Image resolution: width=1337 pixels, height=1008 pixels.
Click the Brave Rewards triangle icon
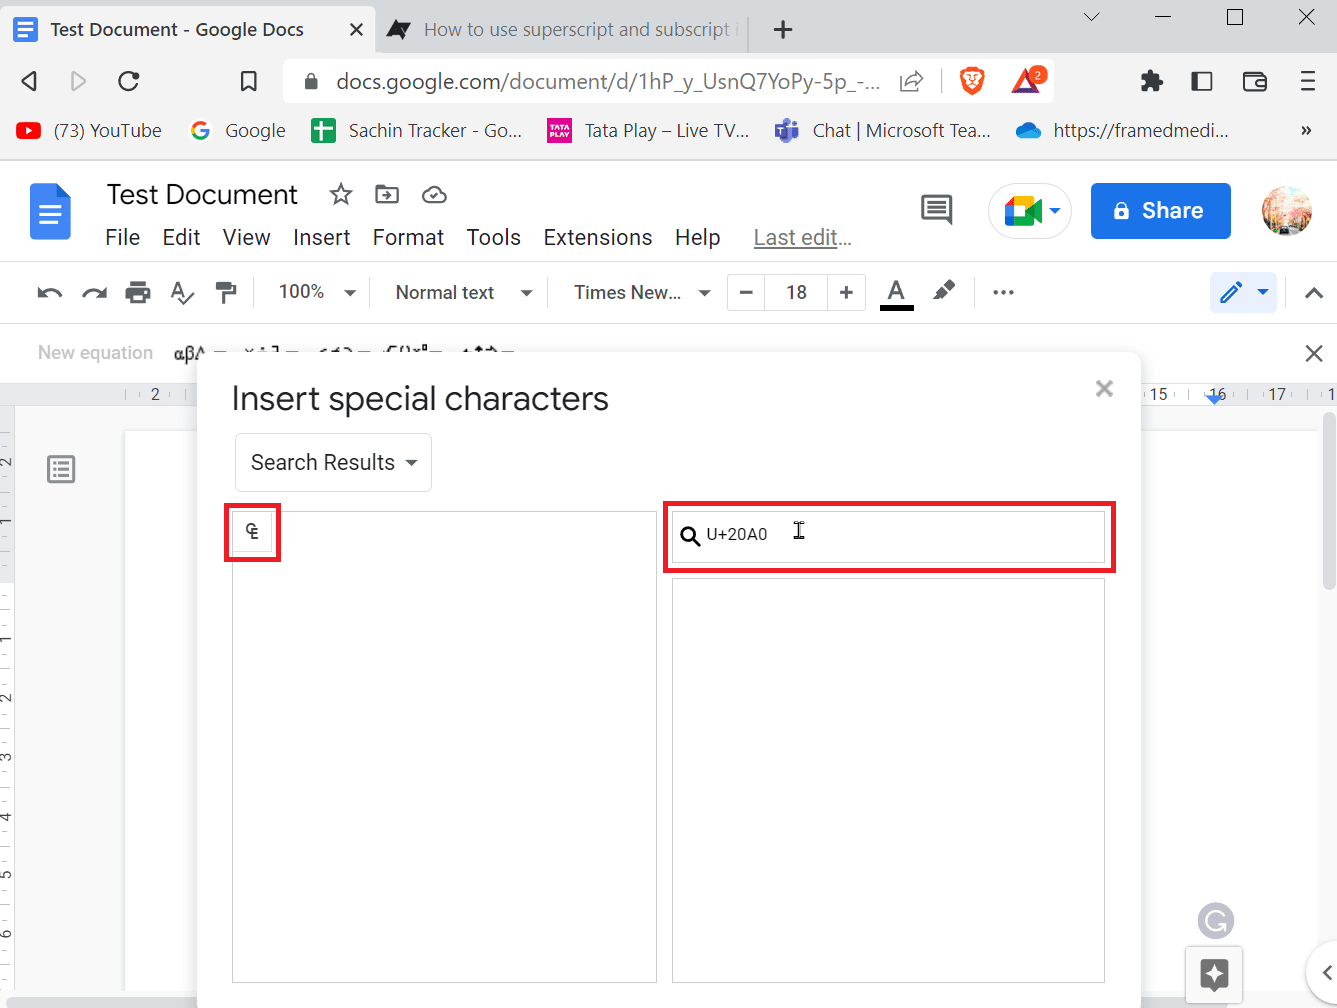point(1027,80)
